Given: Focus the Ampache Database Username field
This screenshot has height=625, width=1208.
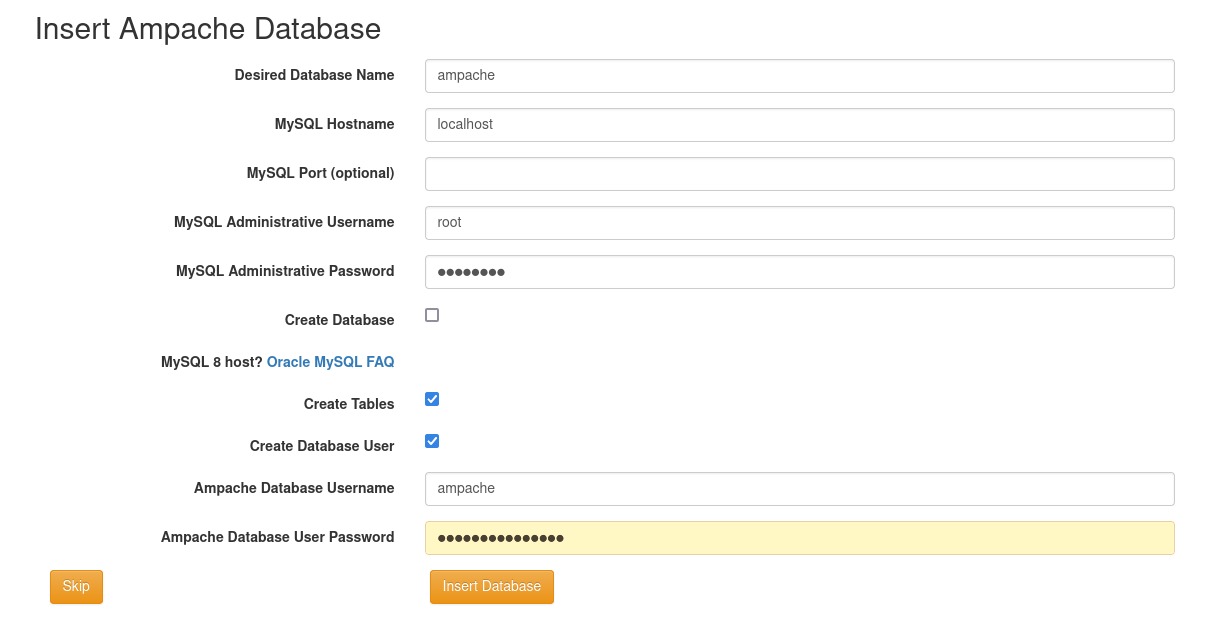Looking at the screenshot, I should tap(799, 489).
